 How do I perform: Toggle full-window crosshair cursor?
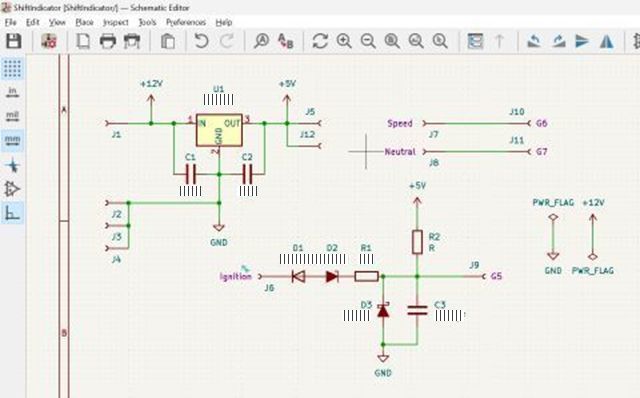point(12,165)
